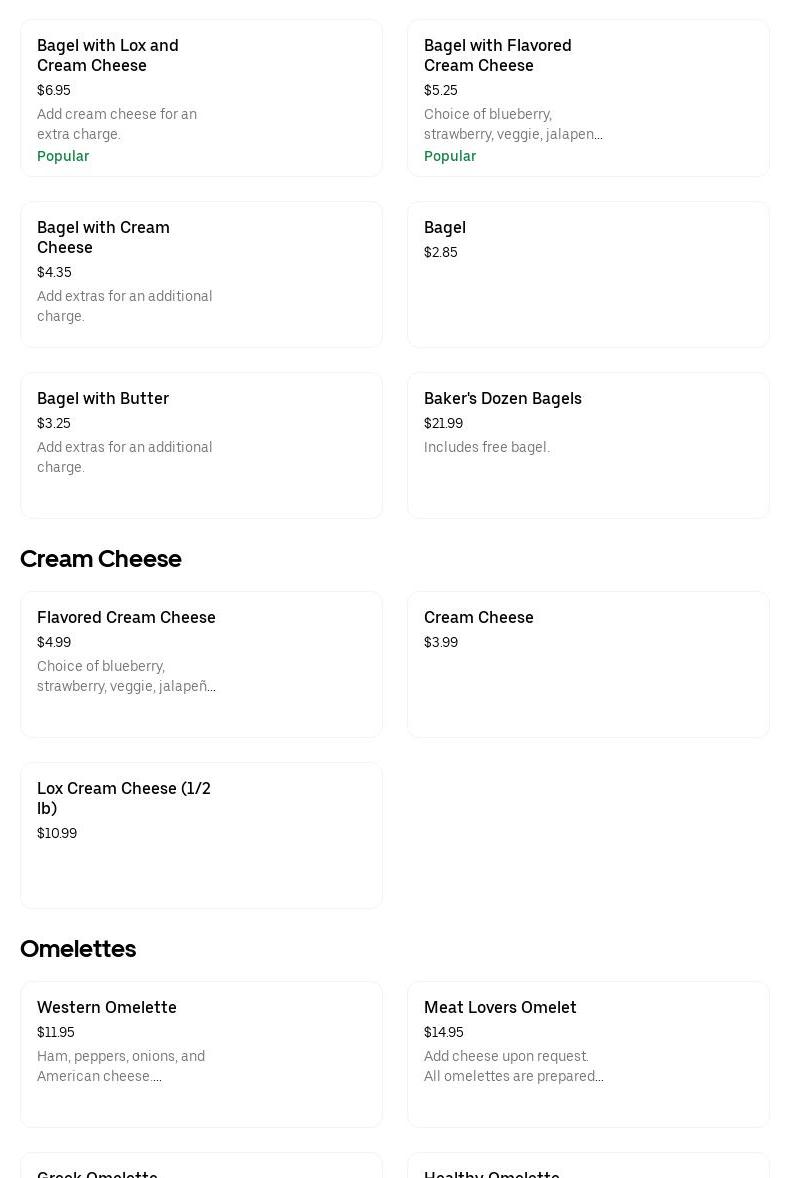Click the "Includes free bagel." description text

coord(487,447)
